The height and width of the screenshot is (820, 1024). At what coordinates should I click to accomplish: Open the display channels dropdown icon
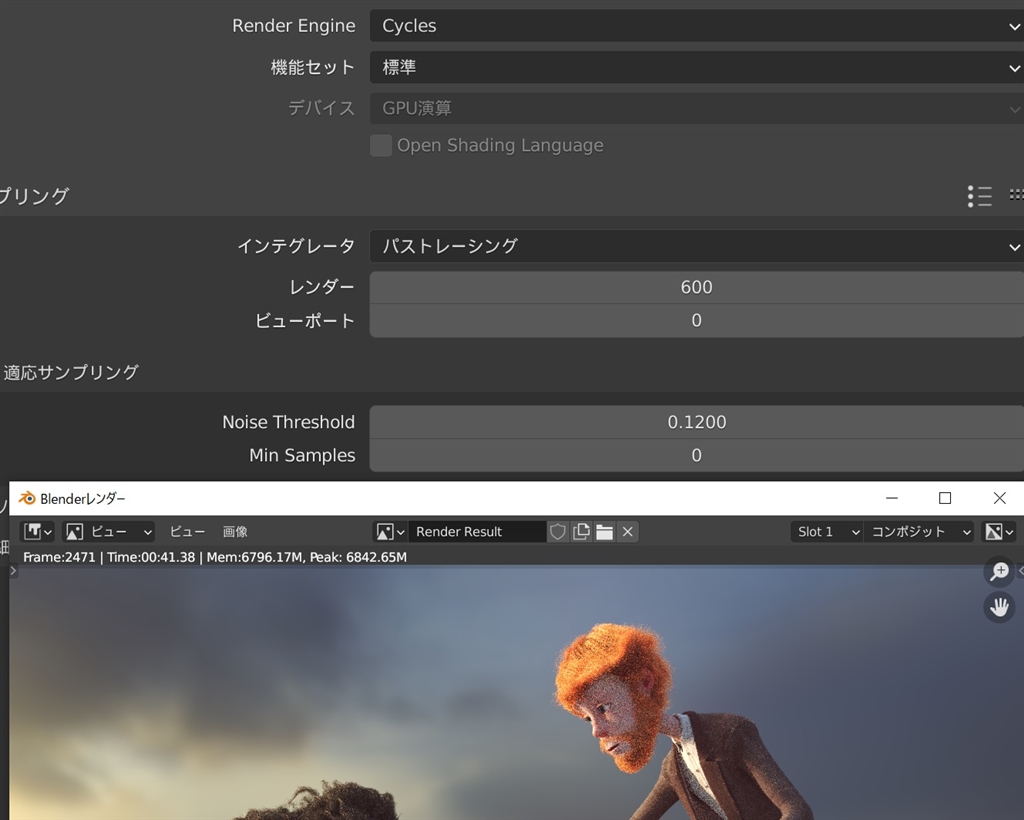click(999, 532)
